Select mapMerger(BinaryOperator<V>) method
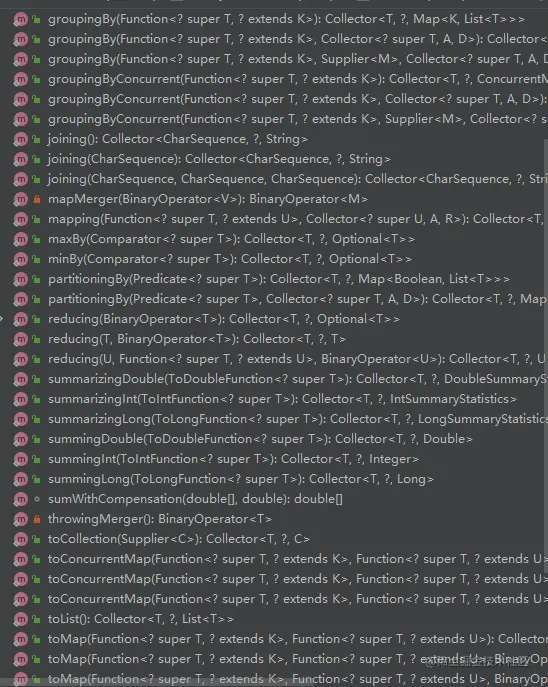This screenshot has height=687, width=548. pos(208,199)
